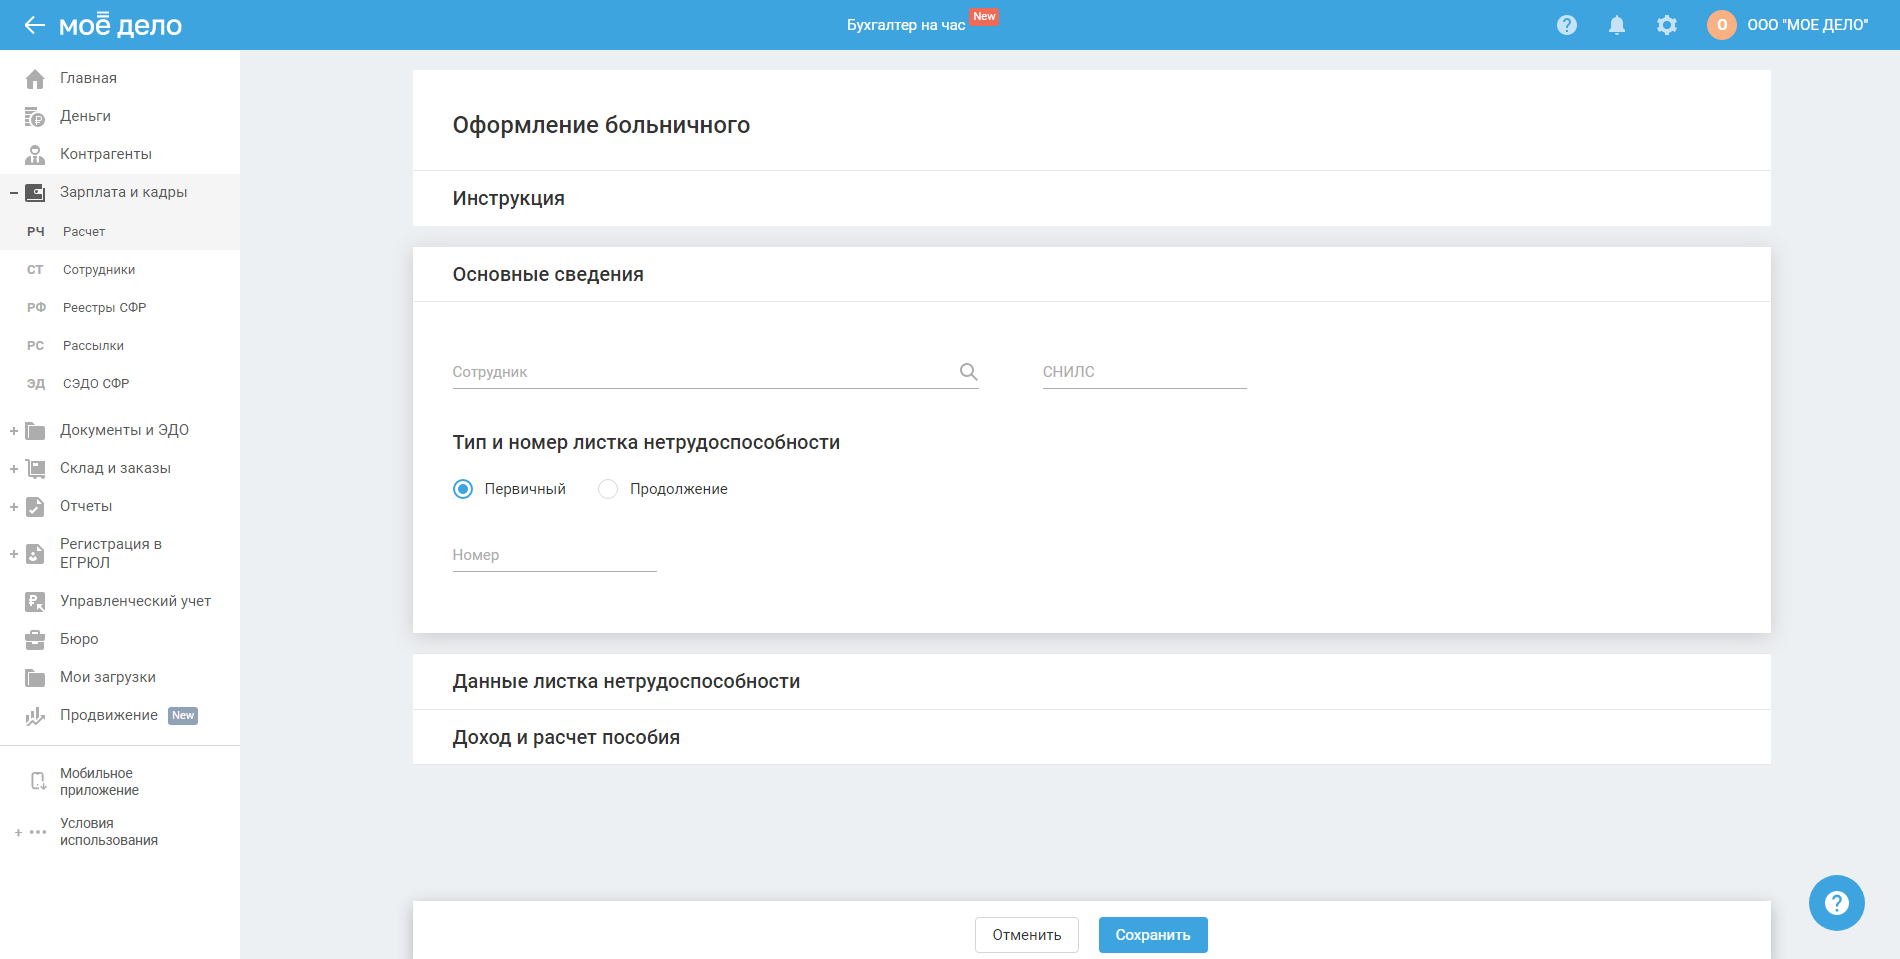The width and height of the screenshot is (1900, 959).
Task: Click the Сохранить button
Action: tap(1153, 935)
